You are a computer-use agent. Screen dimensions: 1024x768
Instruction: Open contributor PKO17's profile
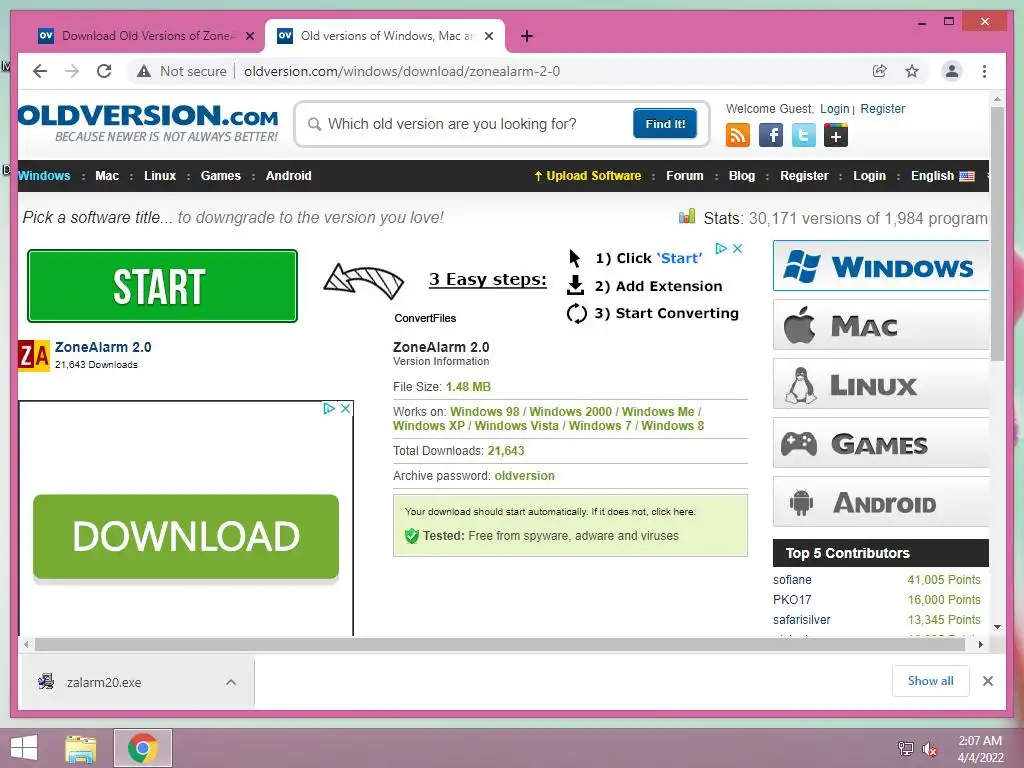pos(792,600)
